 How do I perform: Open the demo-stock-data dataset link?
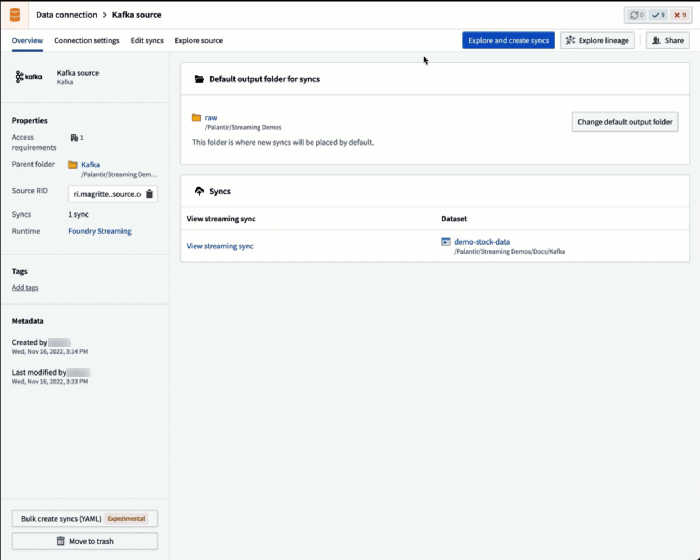482,242
